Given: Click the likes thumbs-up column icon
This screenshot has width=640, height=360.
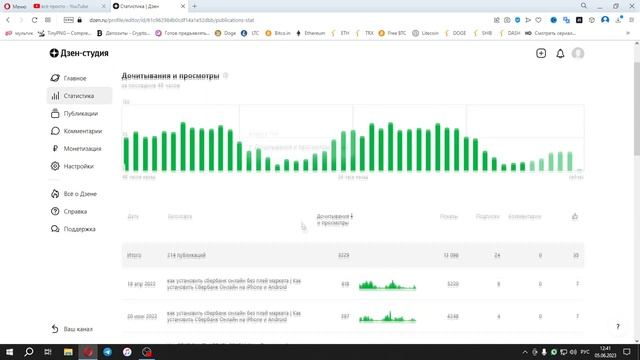Looking at the screenshot, I should 575,216.
